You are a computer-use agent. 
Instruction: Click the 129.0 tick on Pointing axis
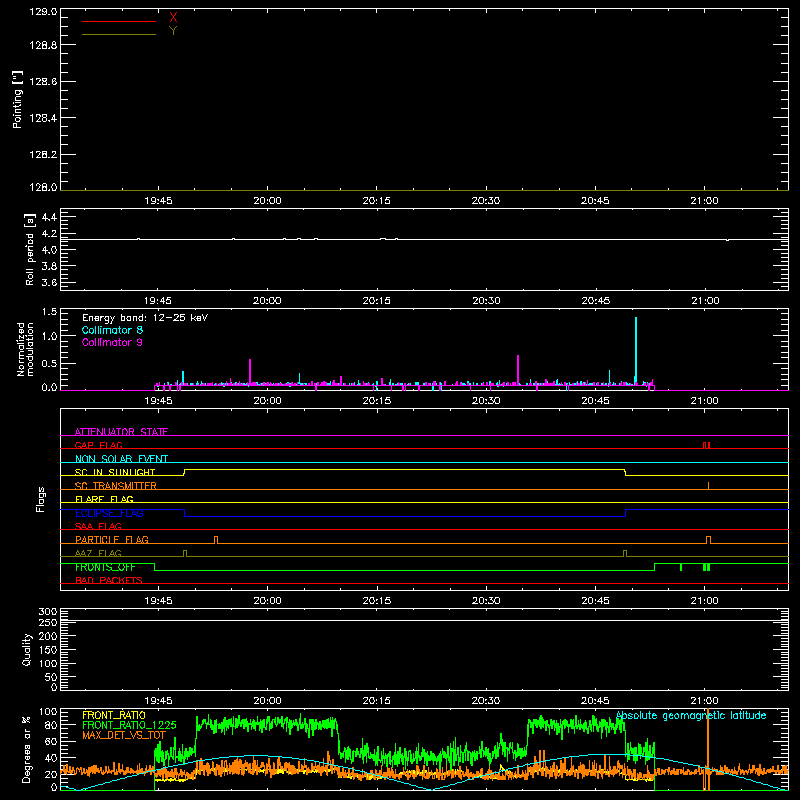coord(43,11)
